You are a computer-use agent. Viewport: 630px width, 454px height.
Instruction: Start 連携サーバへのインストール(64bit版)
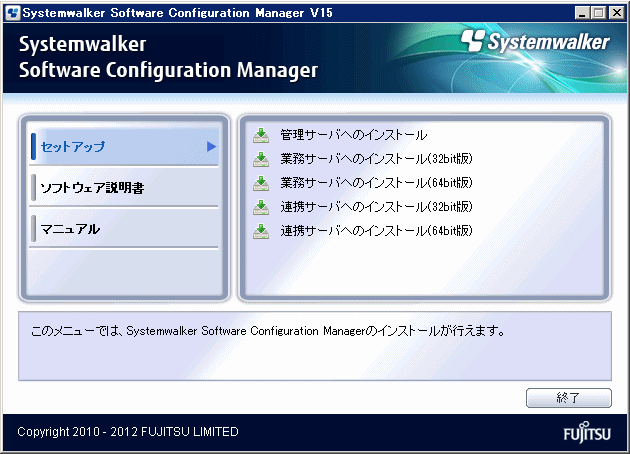pyautogui.click(x=376, y=231)
